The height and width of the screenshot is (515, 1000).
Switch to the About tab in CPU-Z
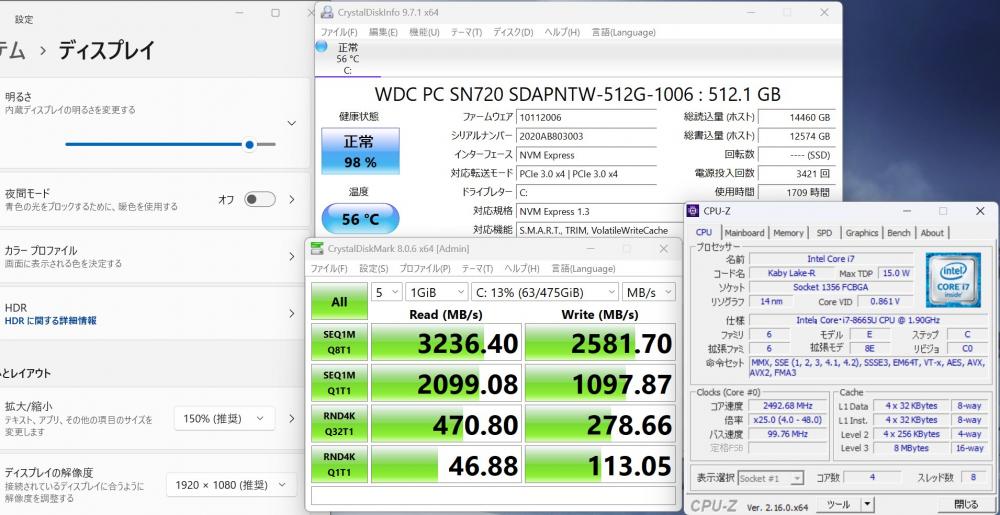pyautogui.click(x=932, y=233)
